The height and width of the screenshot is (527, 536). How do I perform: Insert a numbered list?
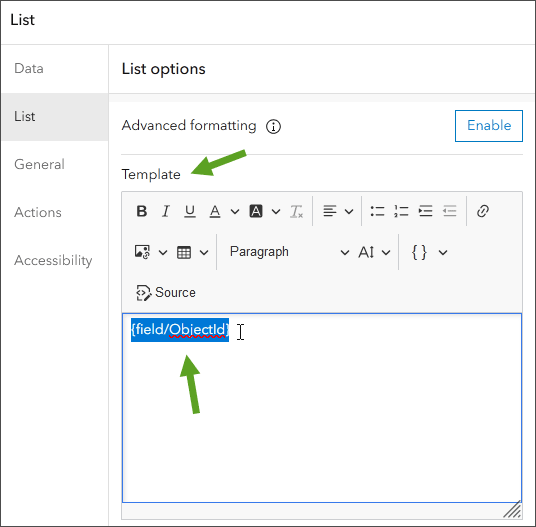point(401,211)
